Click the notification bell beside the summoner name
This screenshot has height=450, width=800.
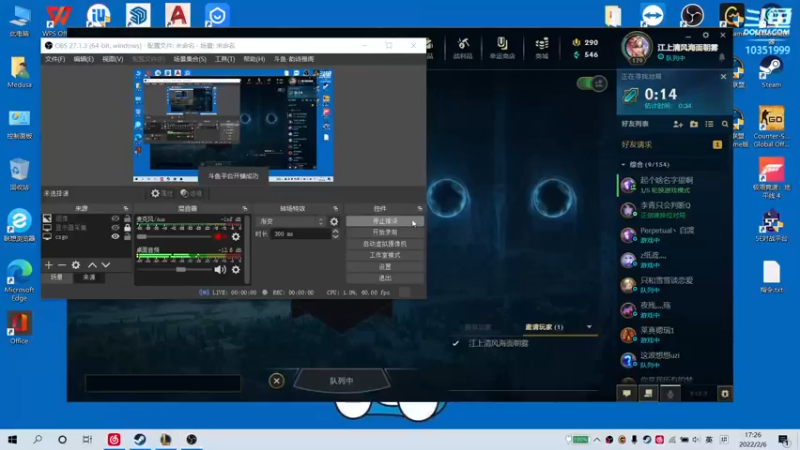tap(722, 58)
